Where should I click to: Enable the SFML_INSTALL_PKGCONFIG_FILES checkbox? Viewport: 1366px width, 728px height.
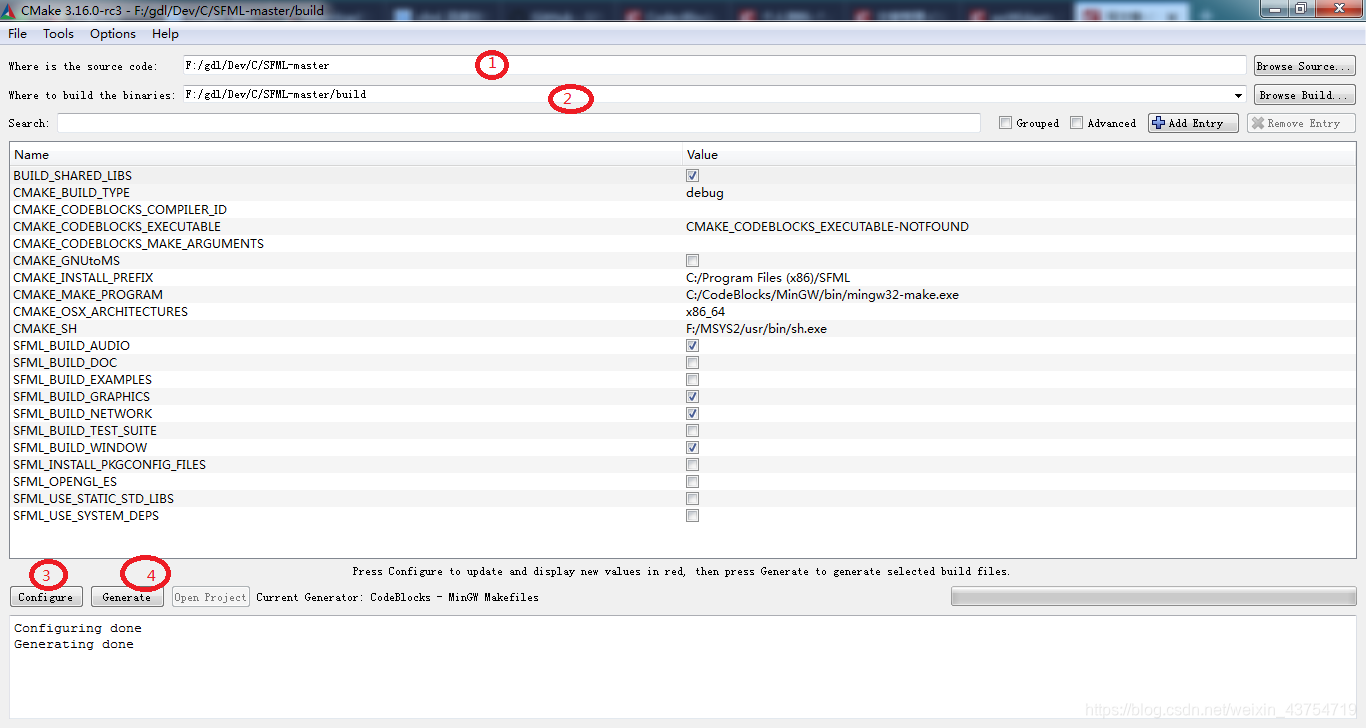(x=692, y=465)
